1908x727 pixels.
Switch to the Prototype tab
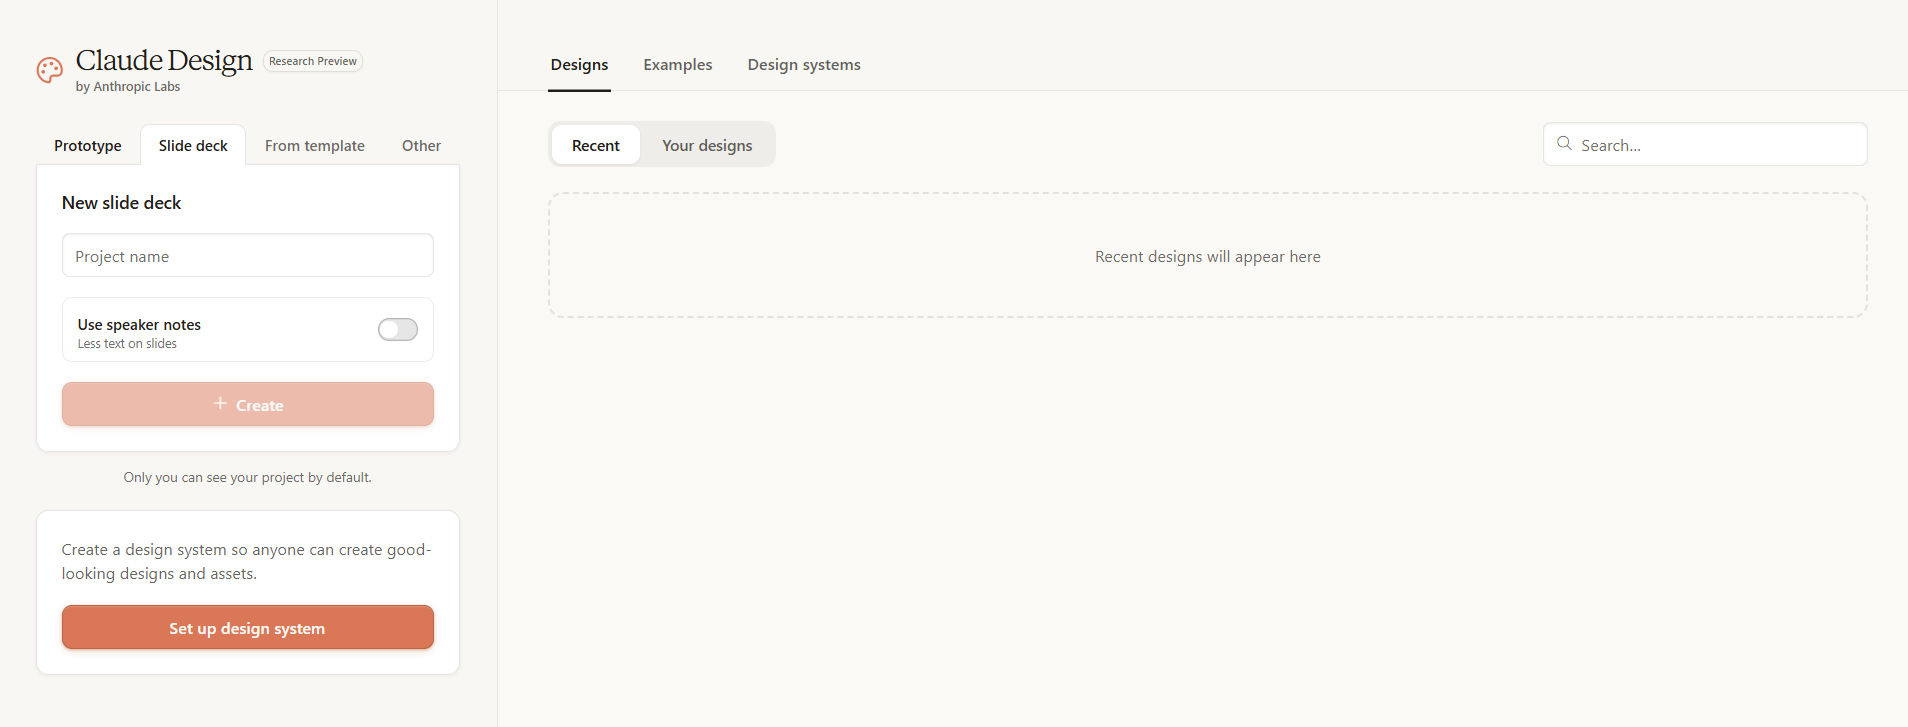pyautogui.click(x=88, y=146)
